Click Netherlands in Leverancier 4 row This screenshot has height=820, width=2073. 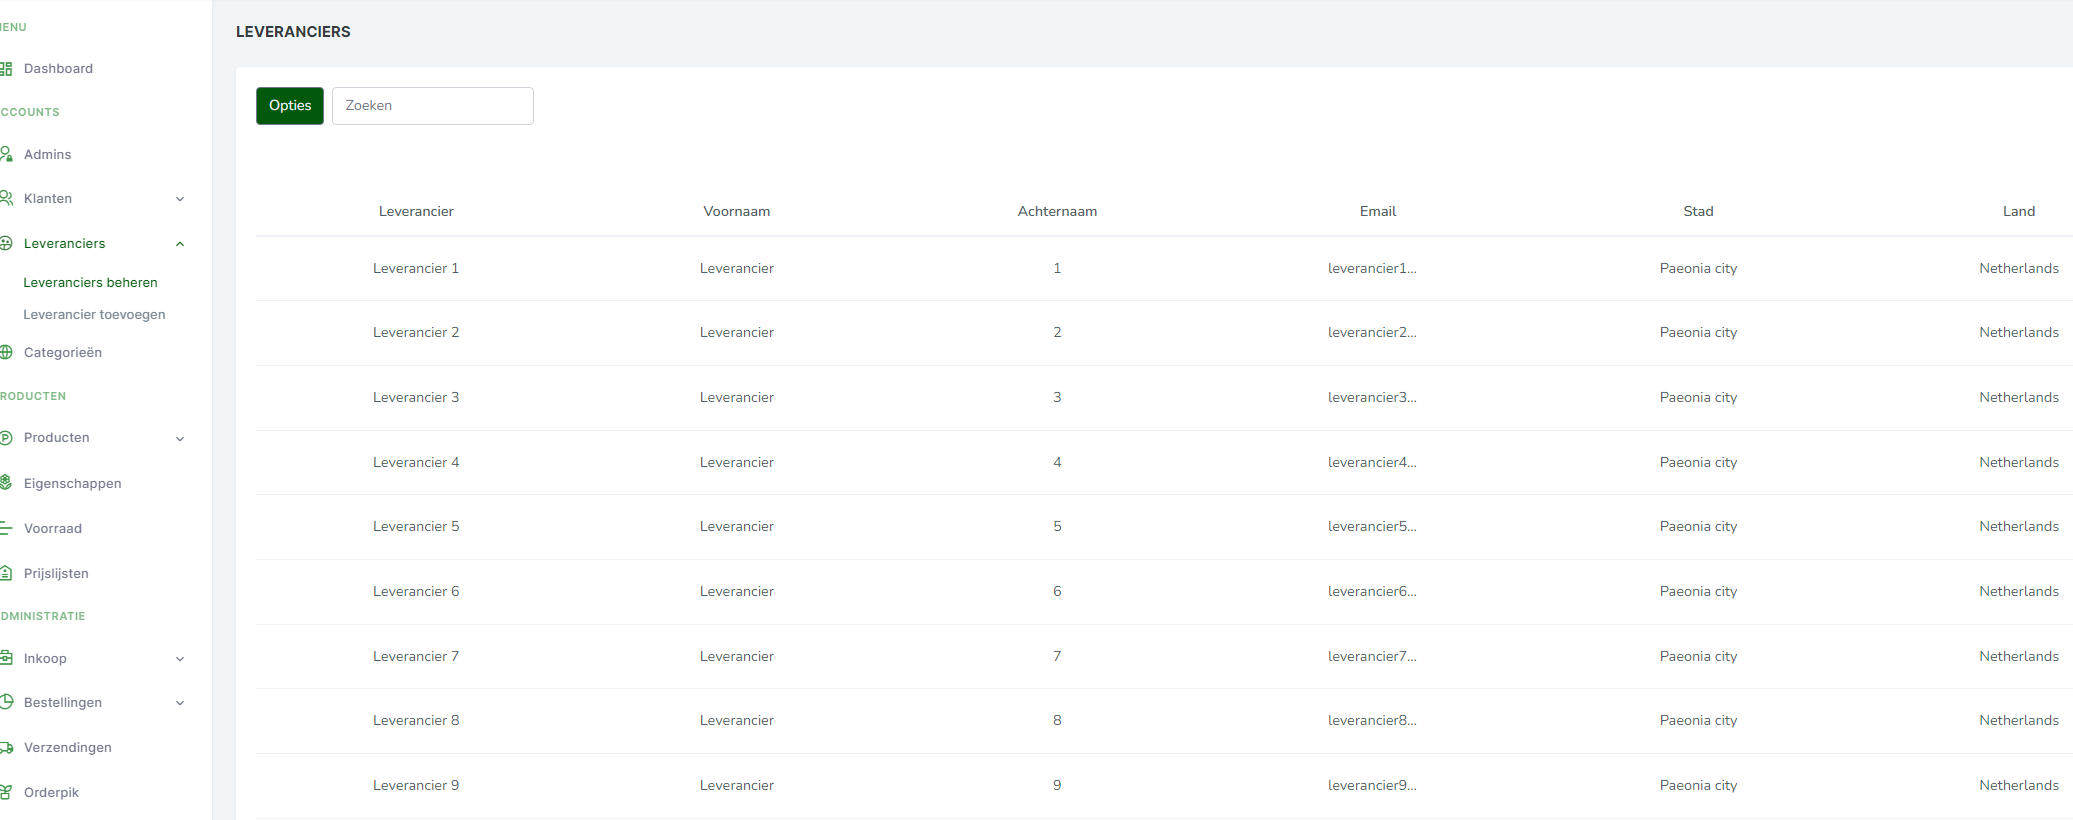coord(2019,463)
